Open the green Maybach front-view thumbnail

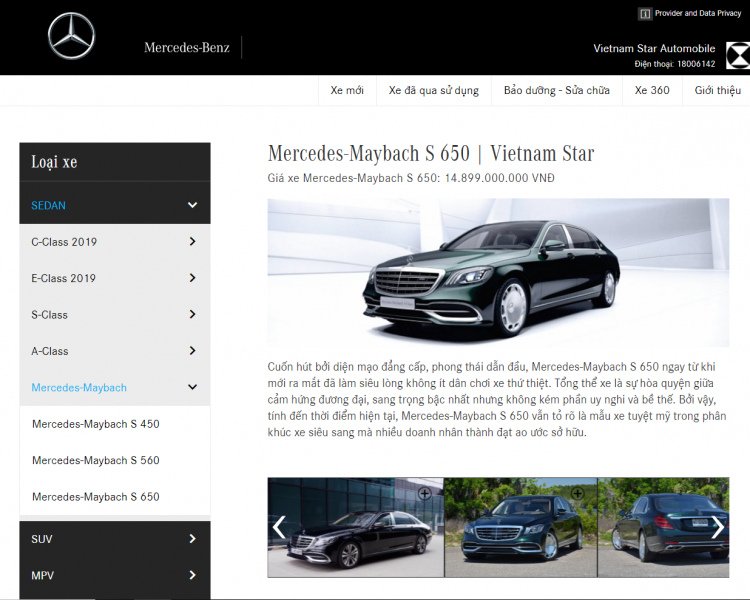[x=521, y=527]
